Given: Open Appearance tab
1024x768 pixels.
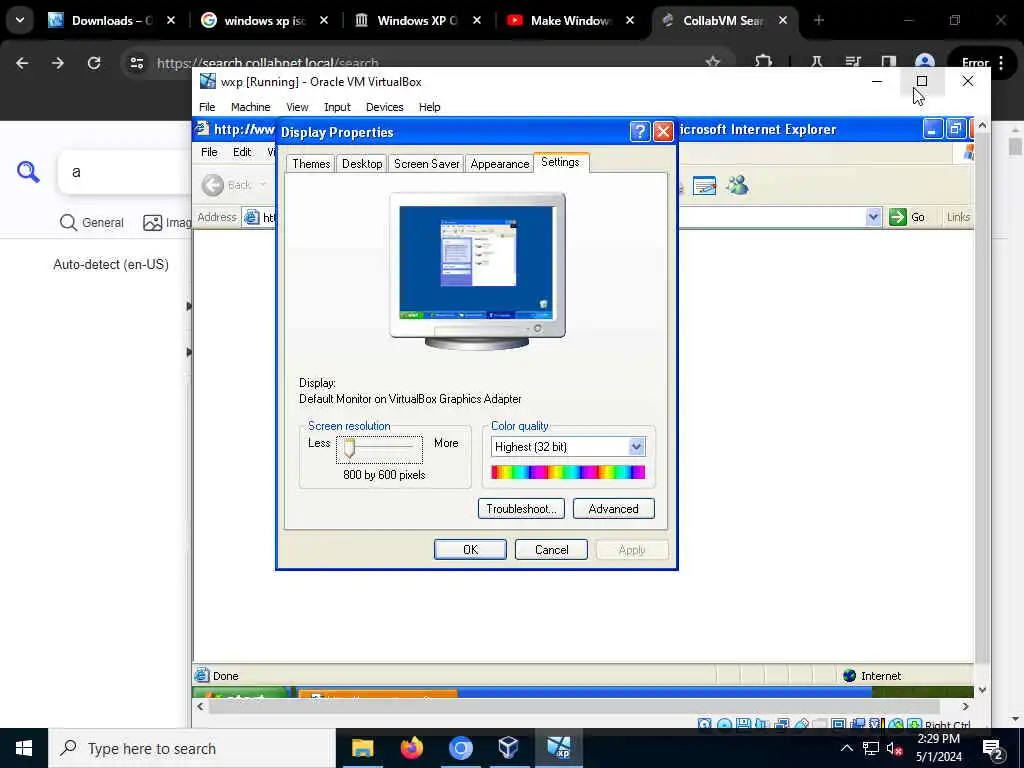Looking at the screenshot, I should tap(500, 164).
